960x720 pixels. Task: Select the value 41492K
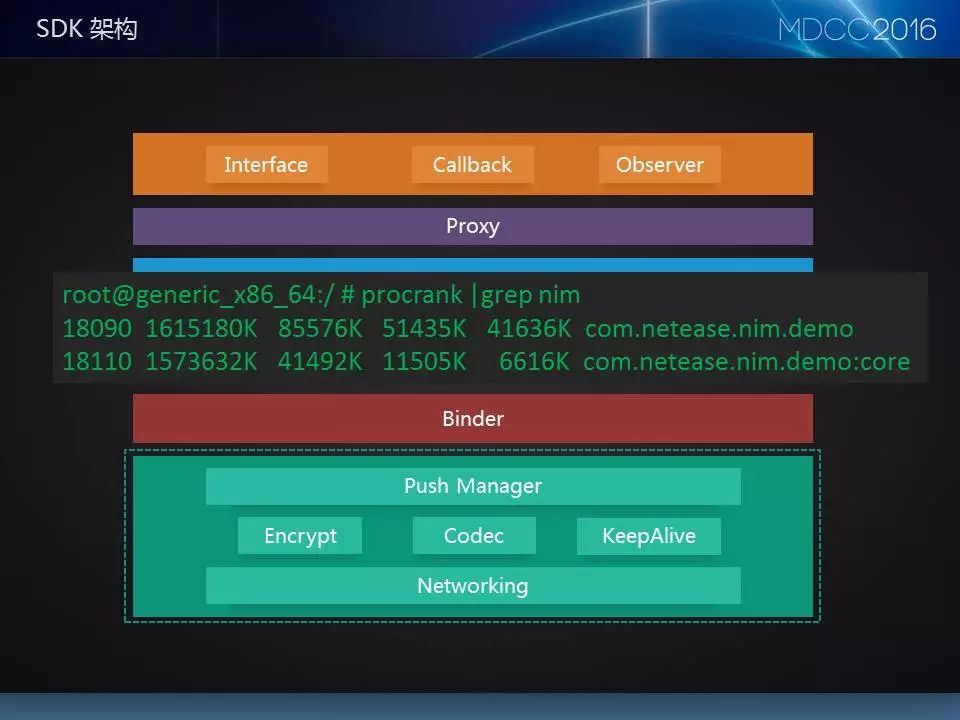point(320,361)
